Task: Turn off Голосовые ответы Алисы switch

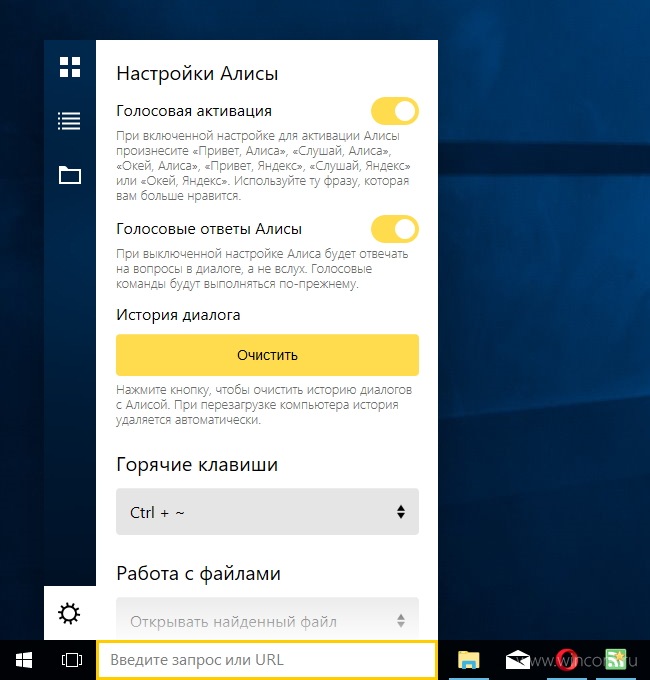Action: [395, 229]
